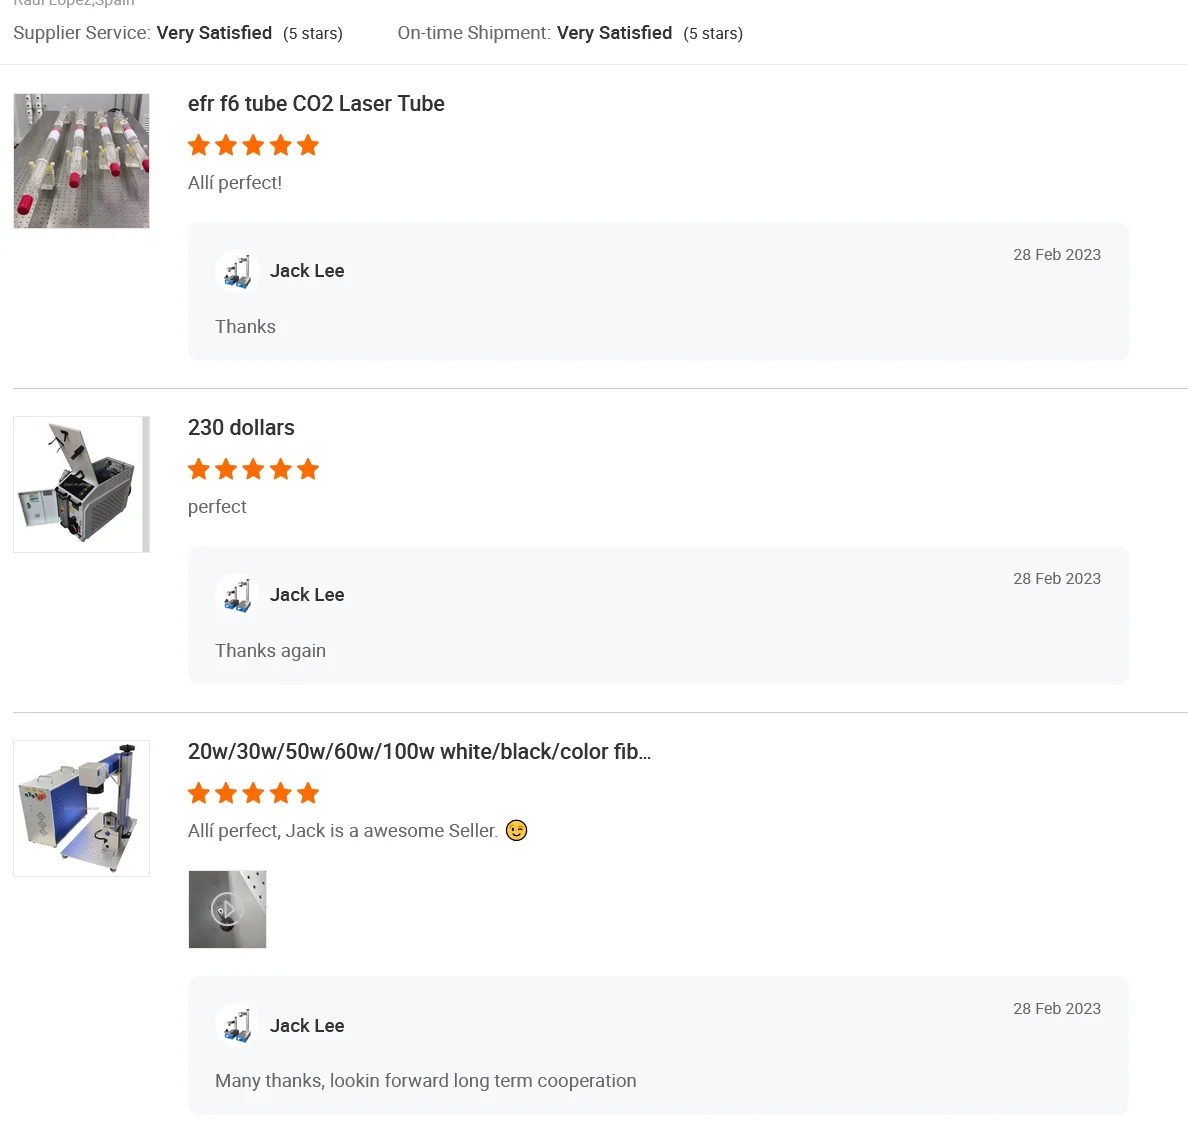Screen dimensions: 1188x1137
Task: Open the CO2 laser tube product thumbnail
Action: [81, 161]
